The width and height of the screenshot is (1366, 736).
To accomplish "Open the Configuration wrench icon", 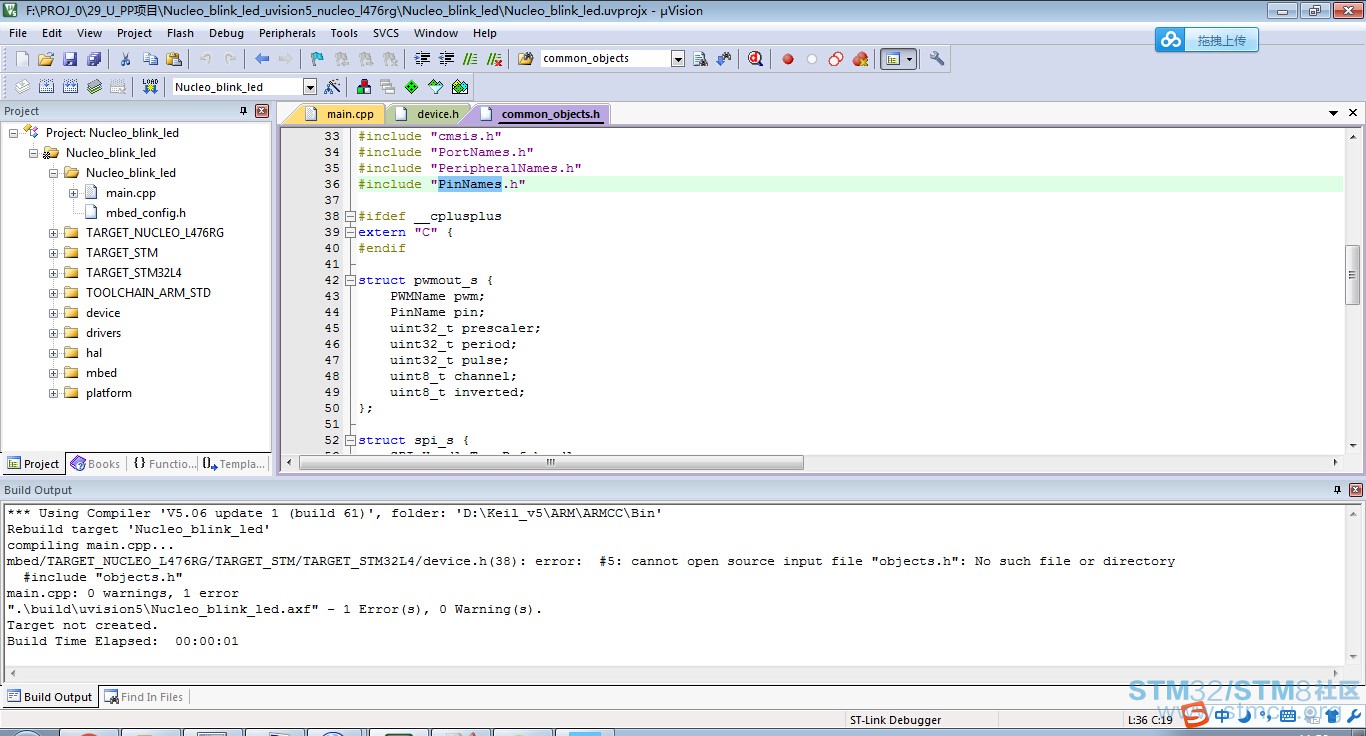I will pyautogui.click(x=937, y=58).
